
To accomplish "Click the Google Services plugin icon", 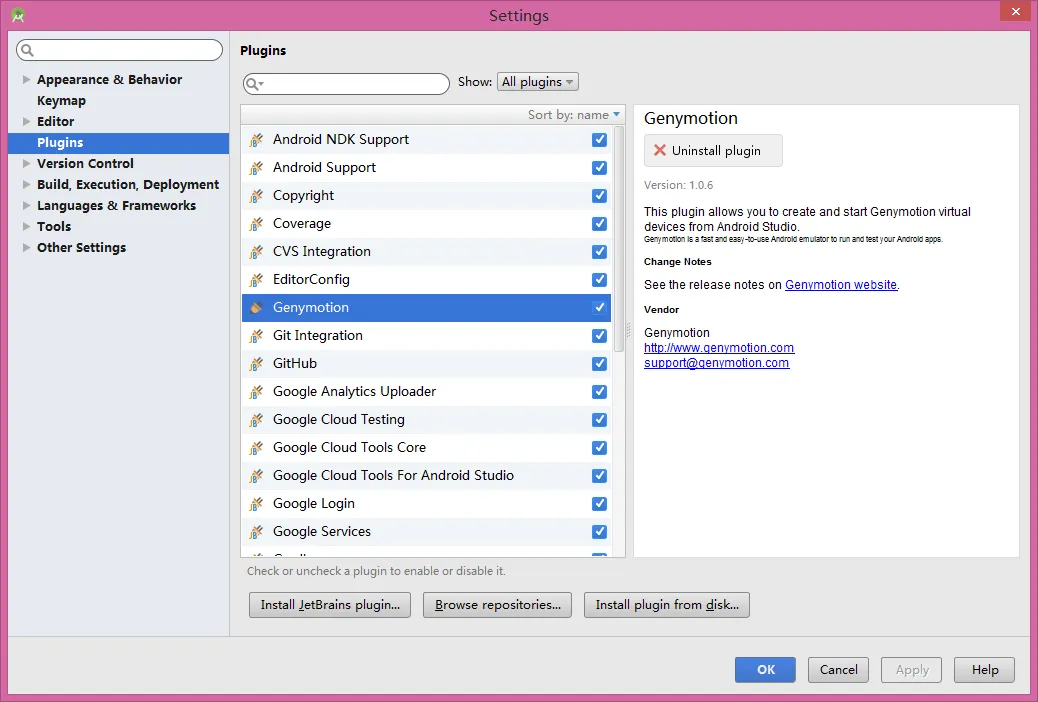I will coord(256,532).
